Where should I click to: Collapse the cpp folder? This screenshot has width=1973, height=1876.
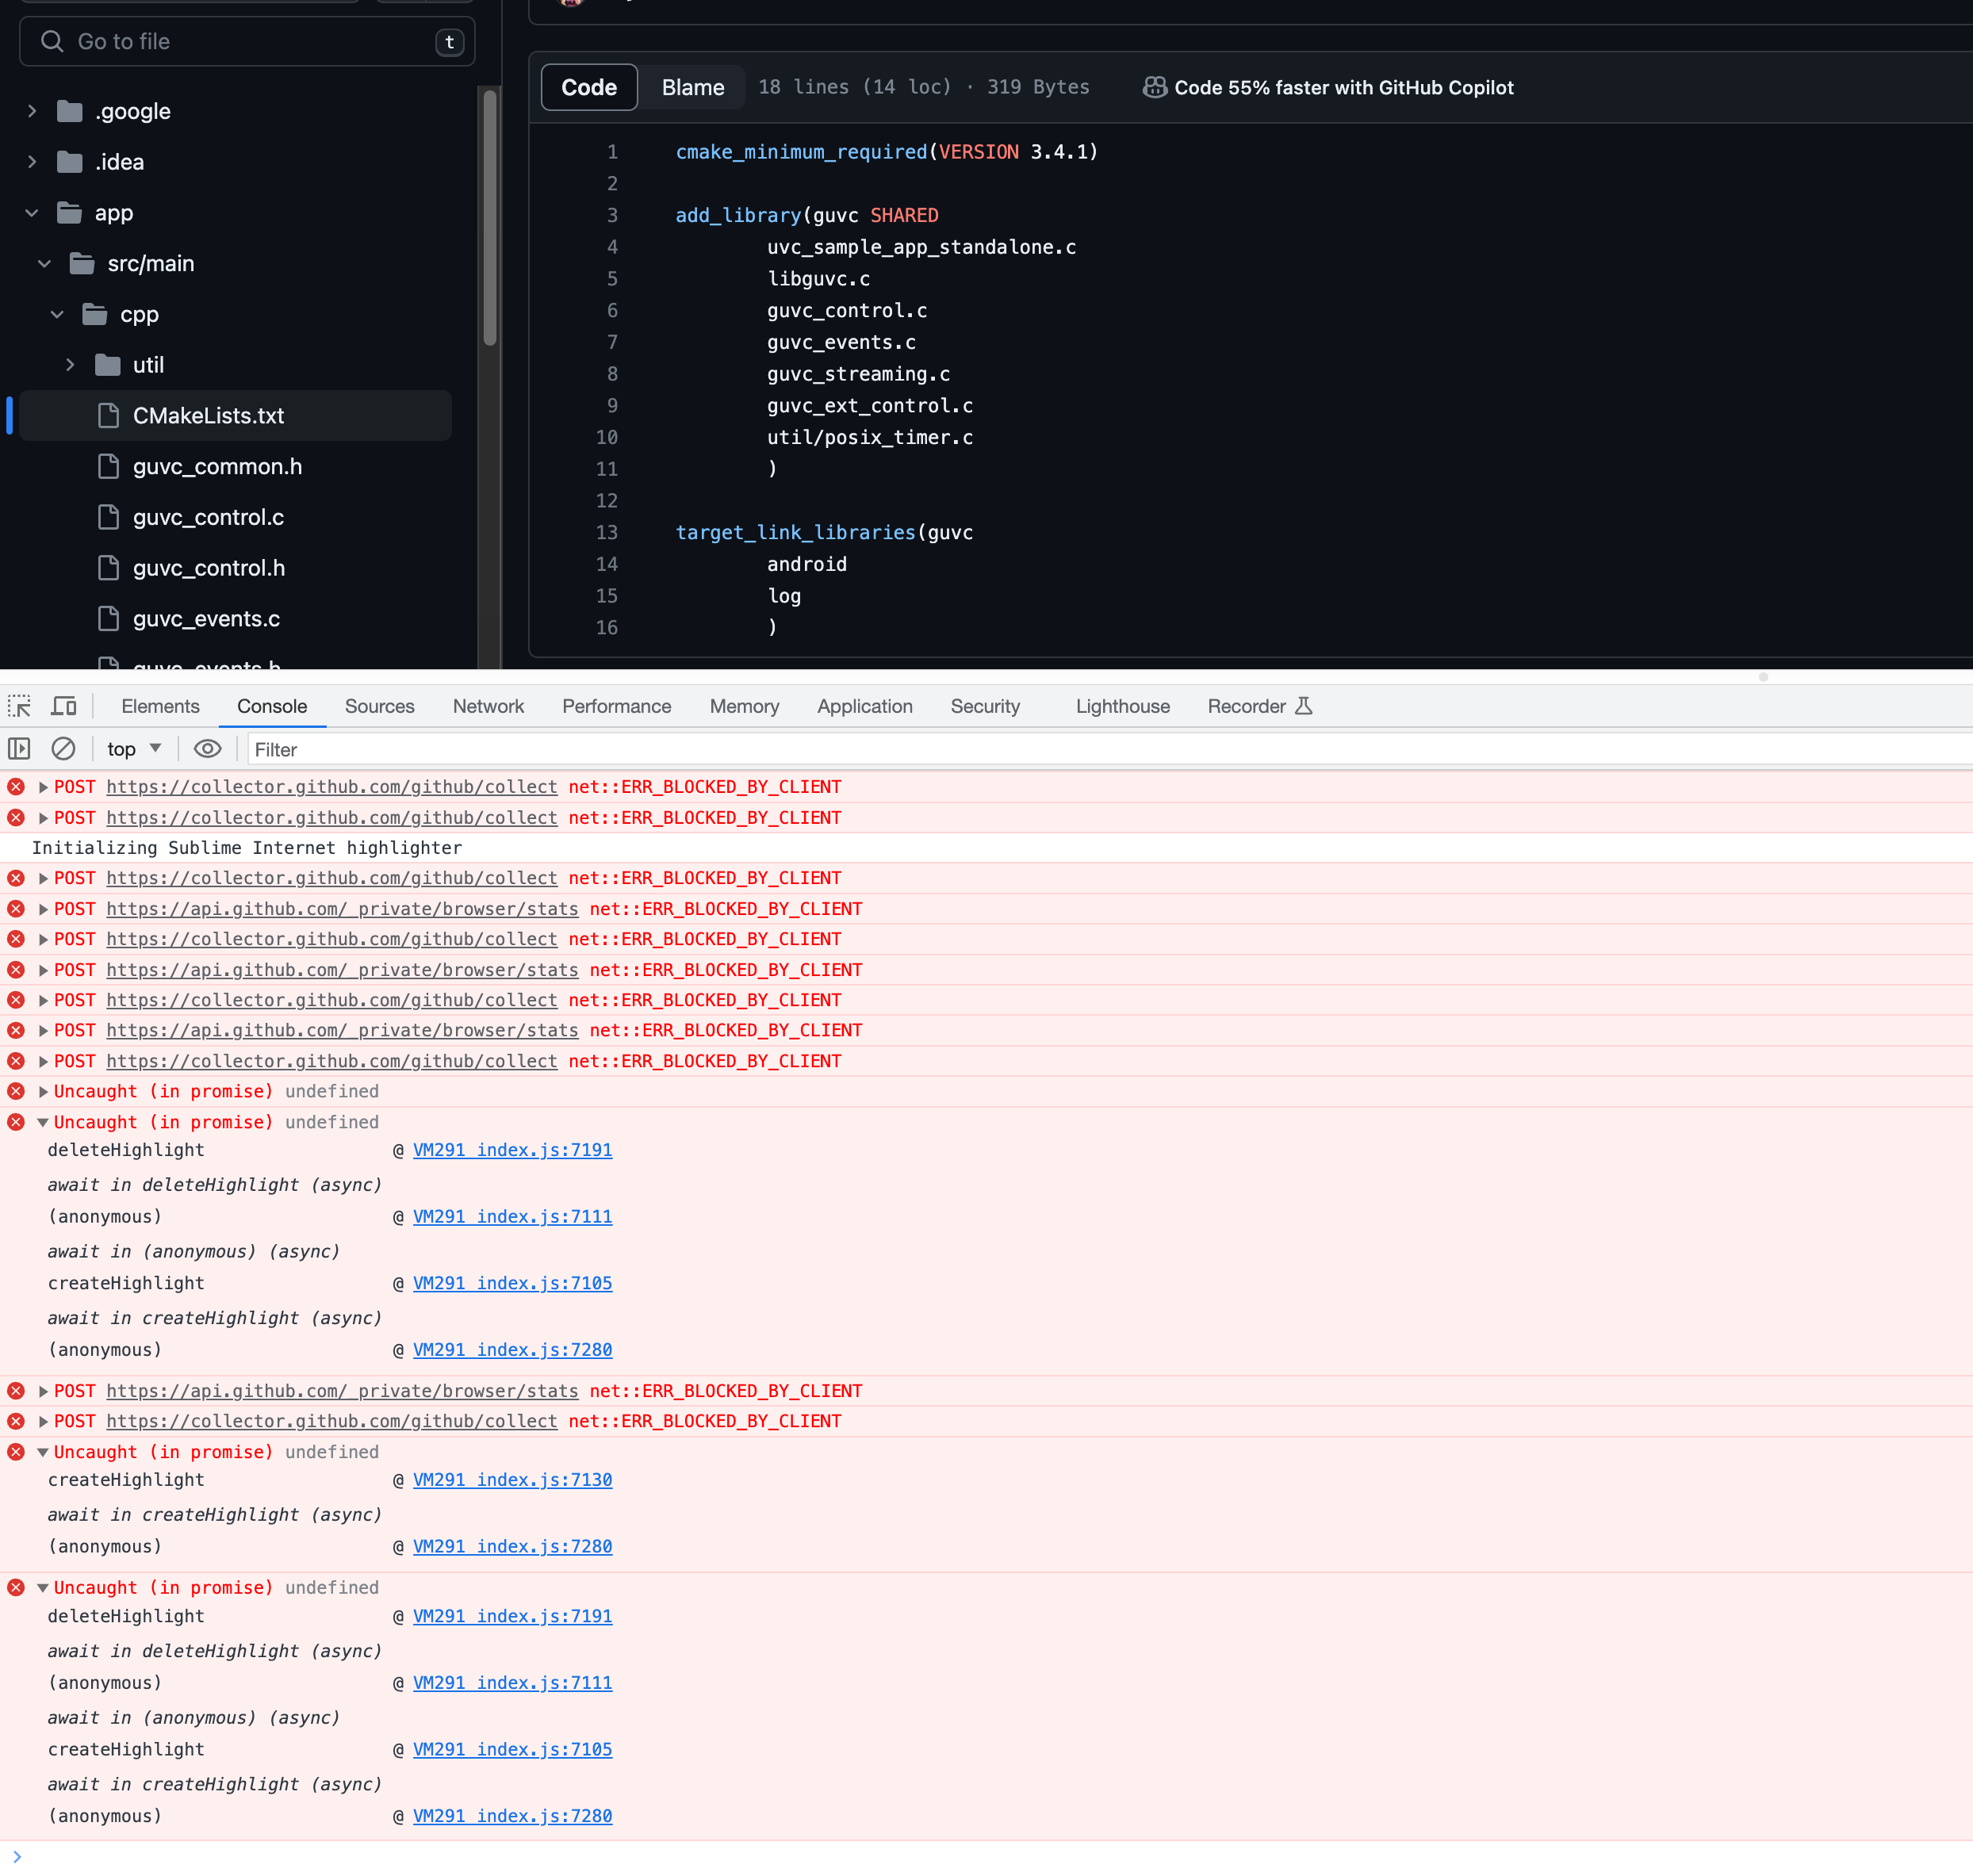point(57,314)
